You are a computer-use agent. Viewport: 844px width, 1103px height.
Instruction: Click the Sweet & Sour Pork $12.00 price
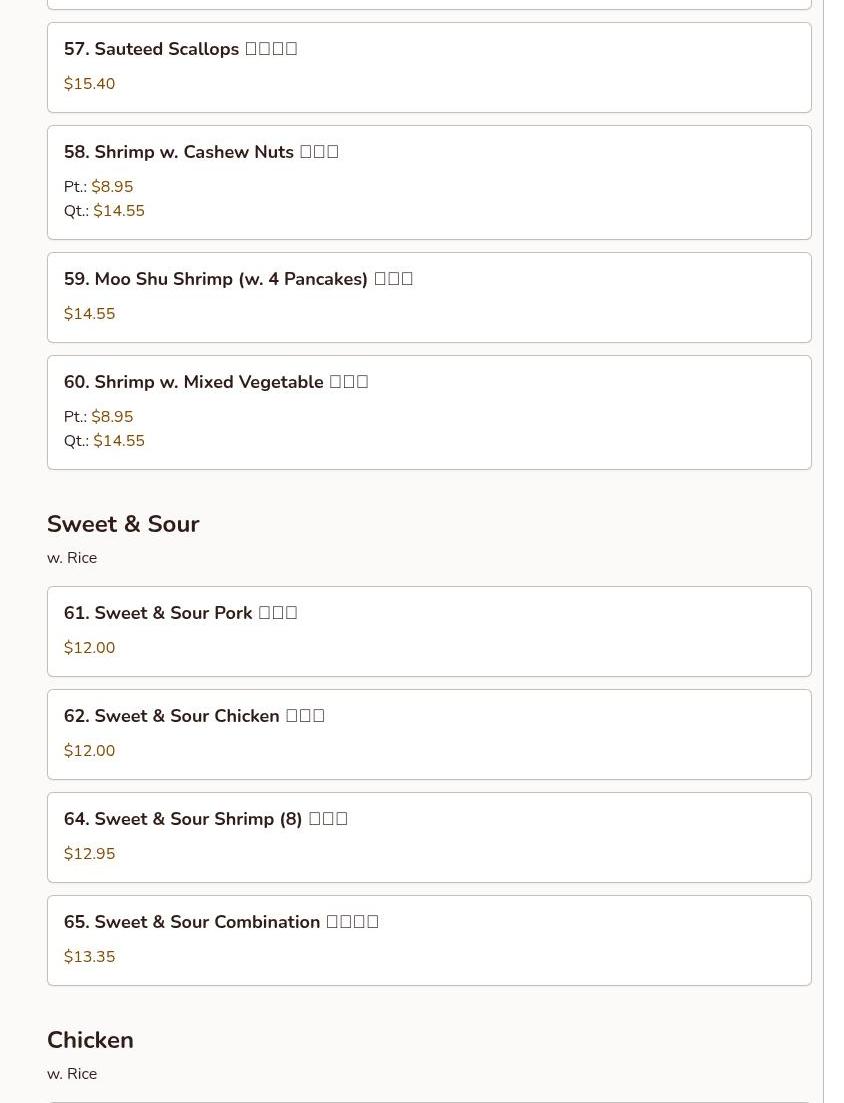click(89, 648)
